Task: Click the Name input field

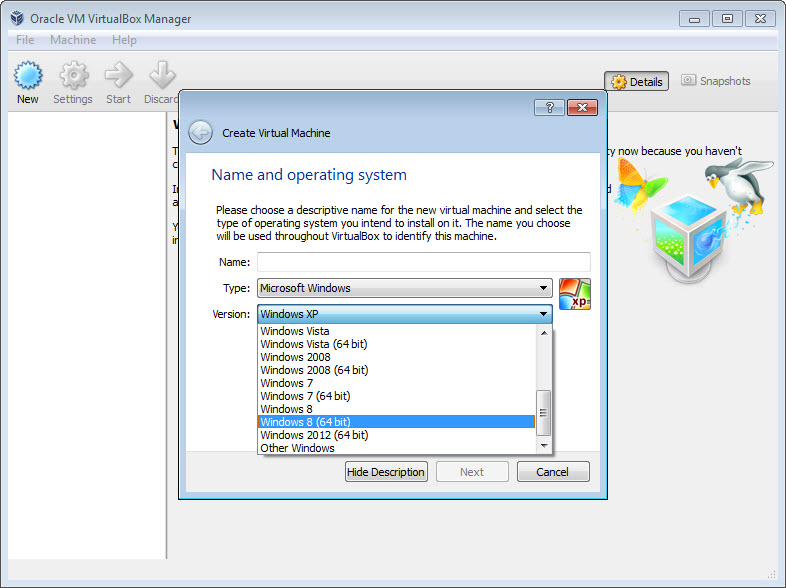Action: 424,262
